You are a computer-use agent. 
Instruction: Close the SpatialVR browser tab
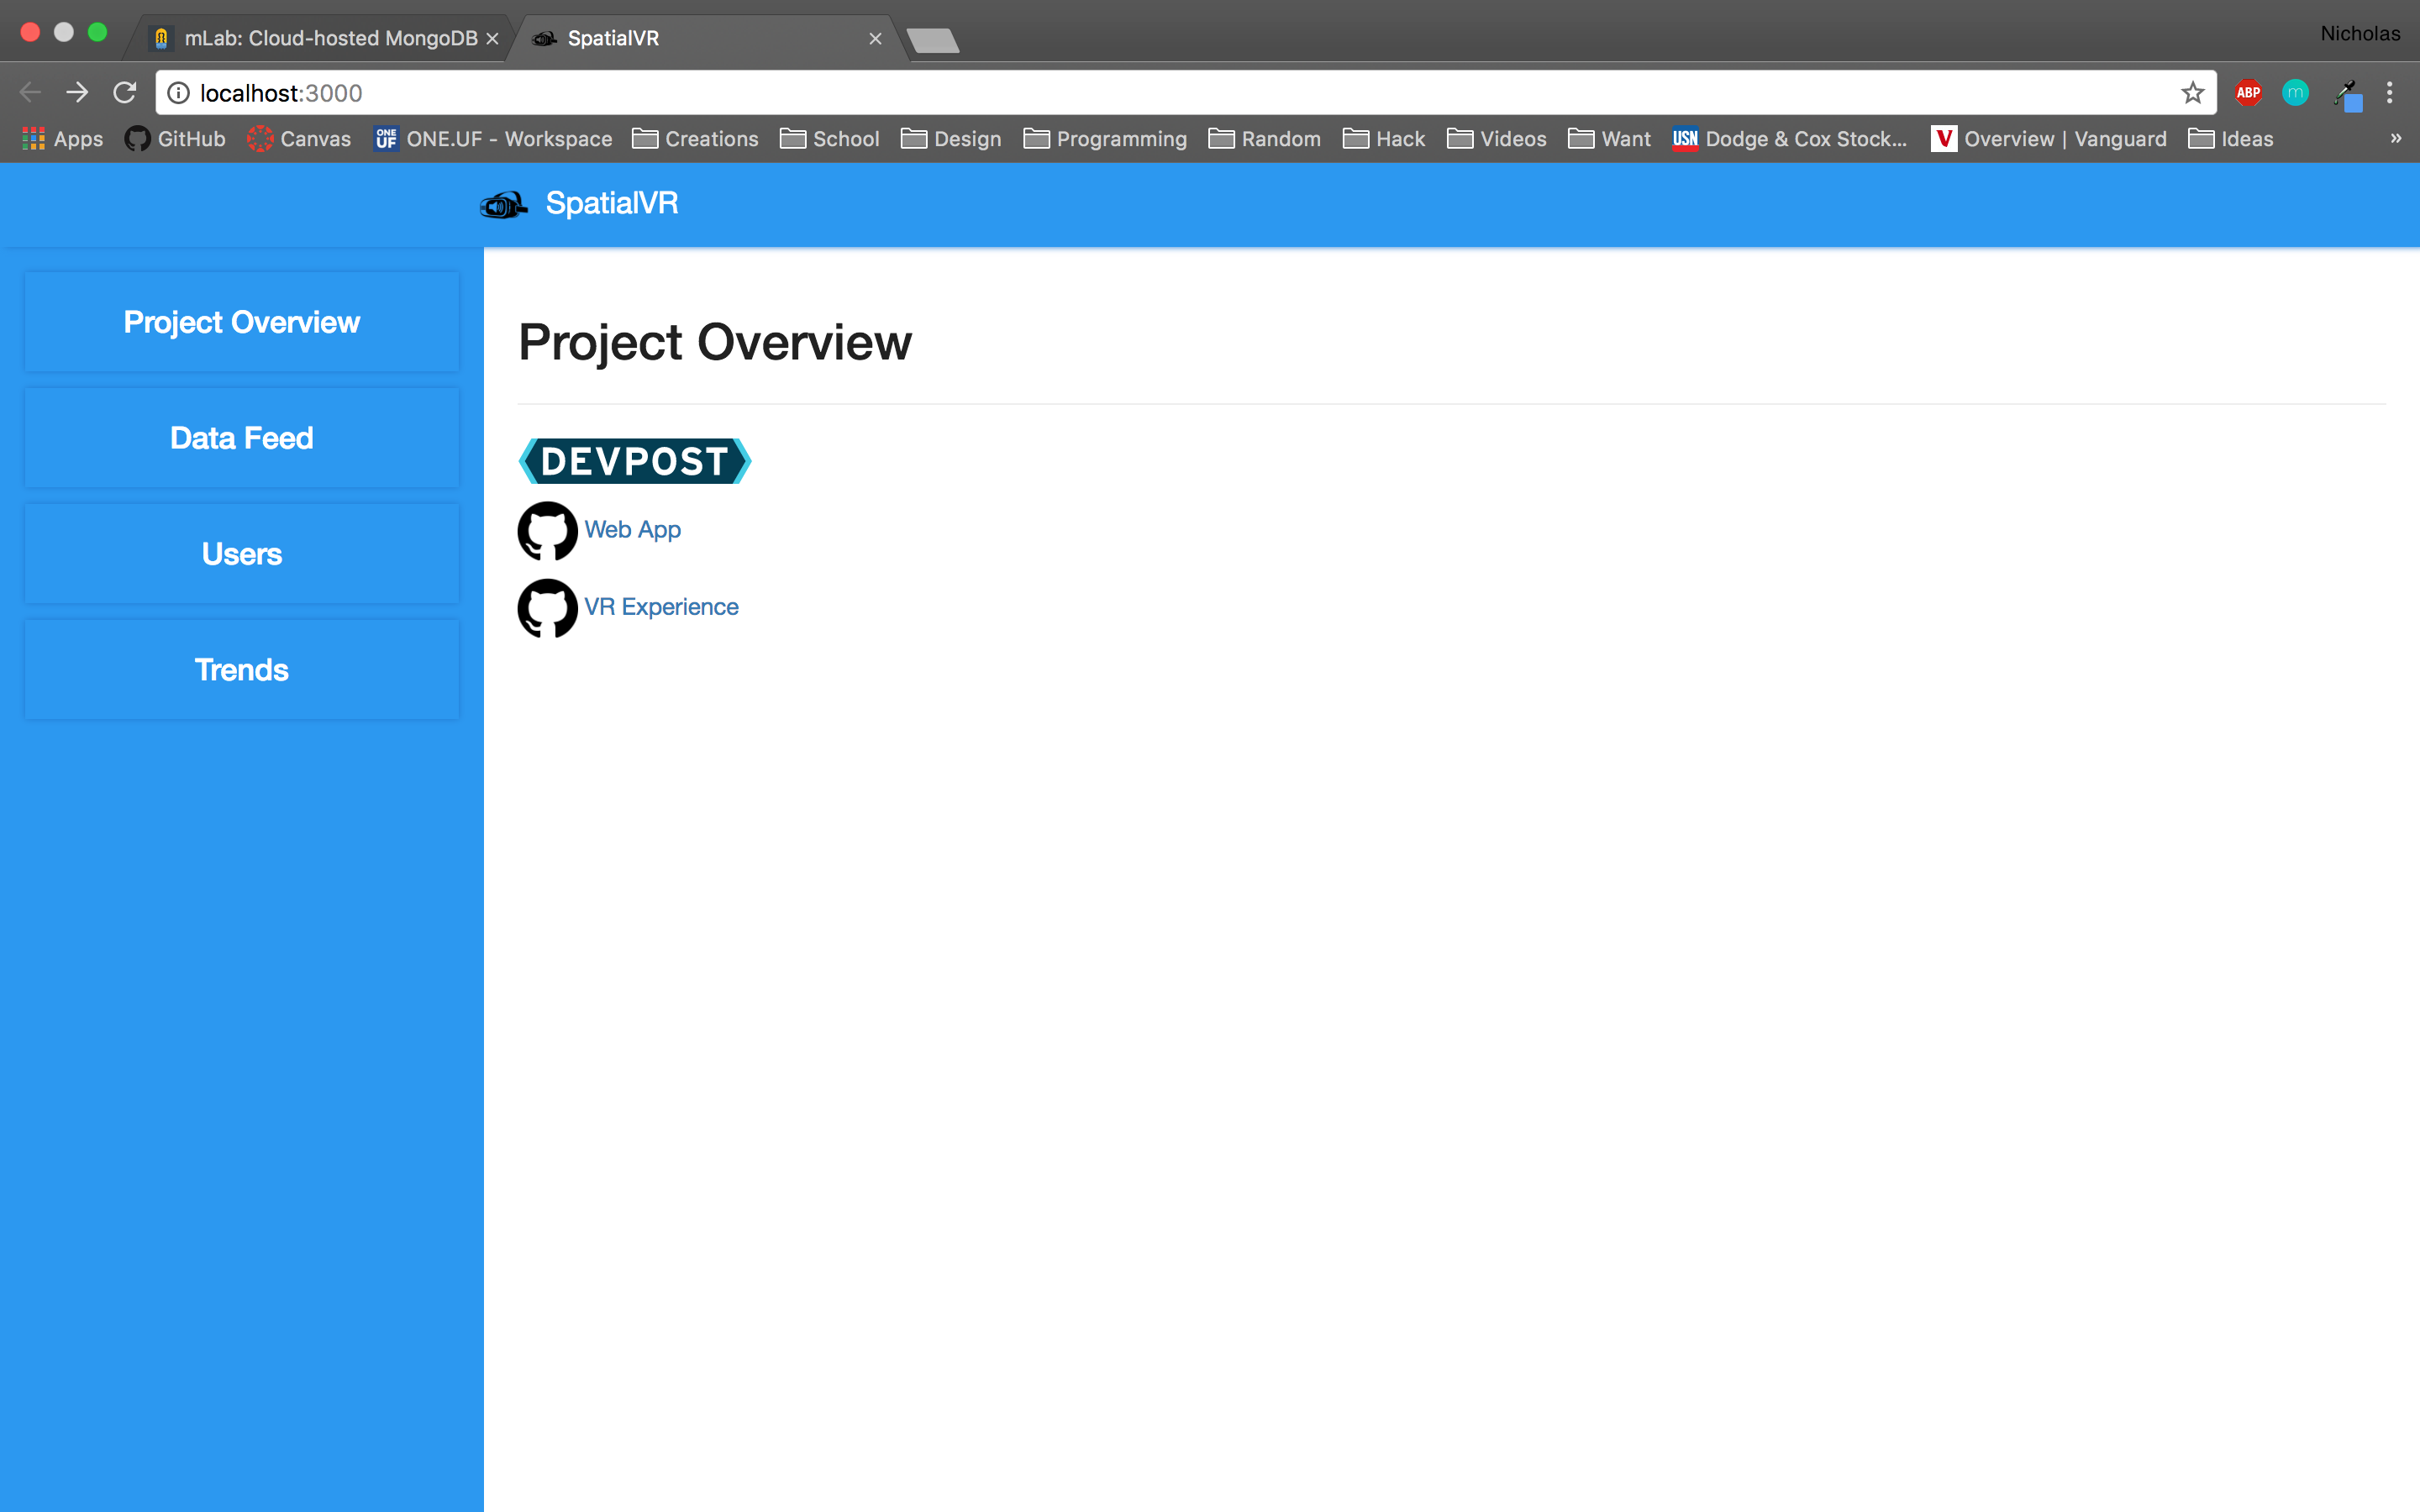875,38
